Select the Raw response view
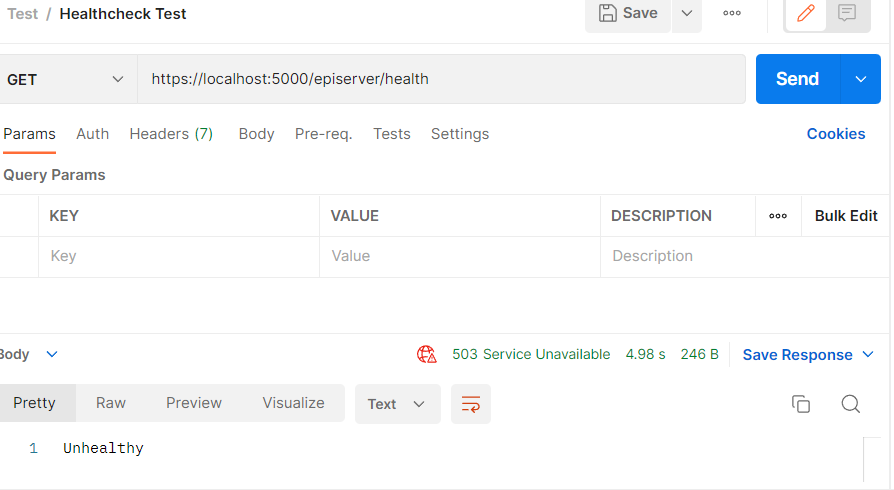Image resolution: width=894 pixels, height=490 pixels. coord(111,403)
